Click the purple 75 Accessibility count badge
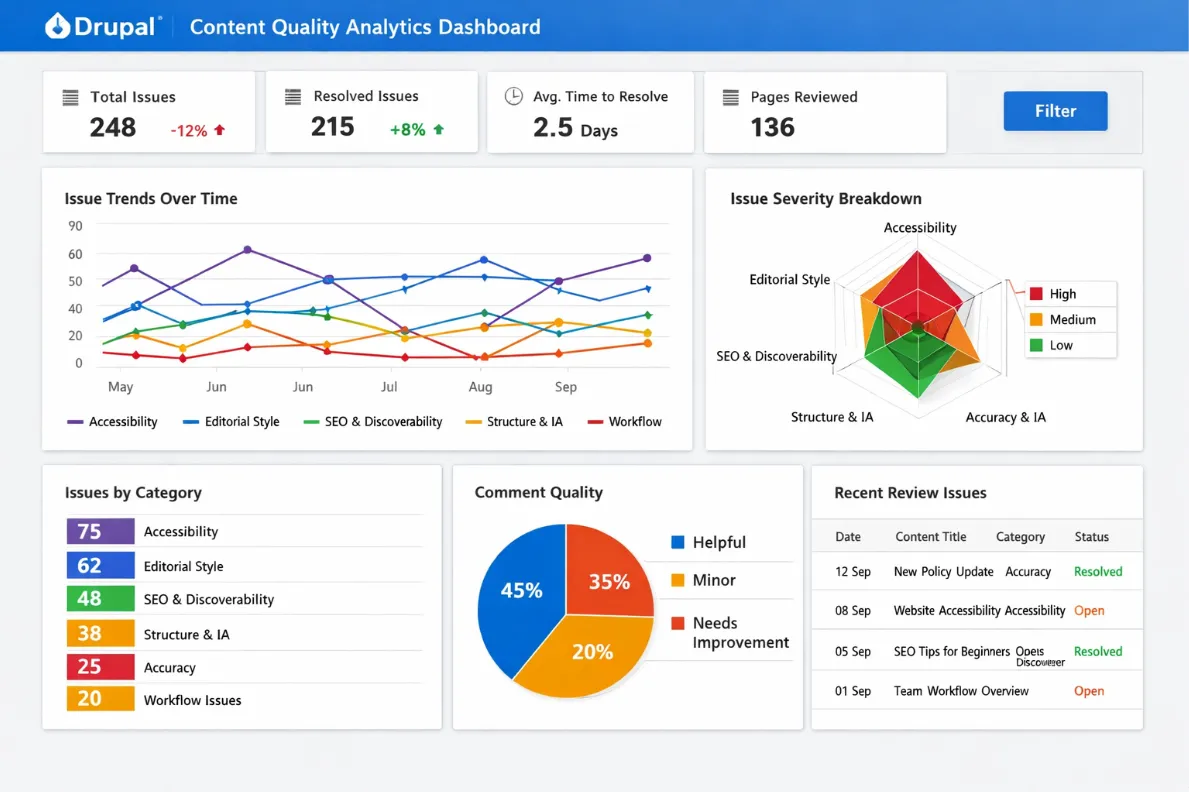This screenshot has height=792, width=1189. 100,531
